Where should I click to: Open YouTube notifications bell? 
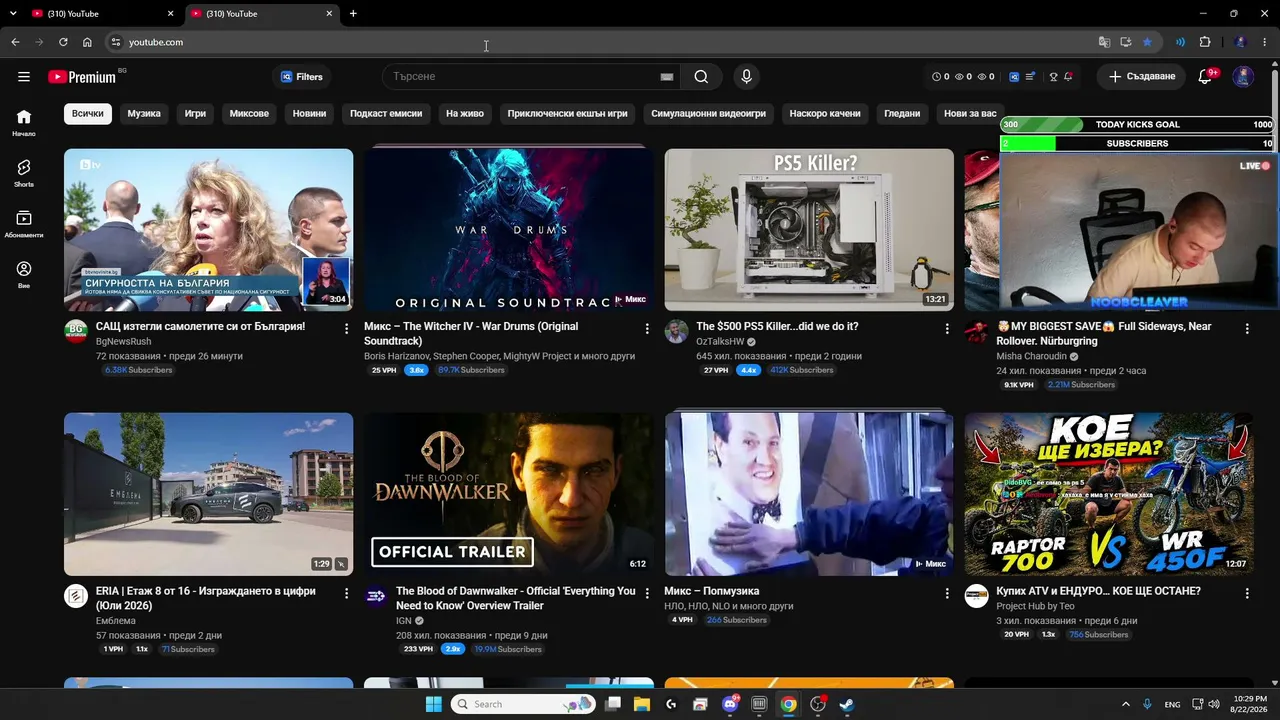click(1205, 77)
